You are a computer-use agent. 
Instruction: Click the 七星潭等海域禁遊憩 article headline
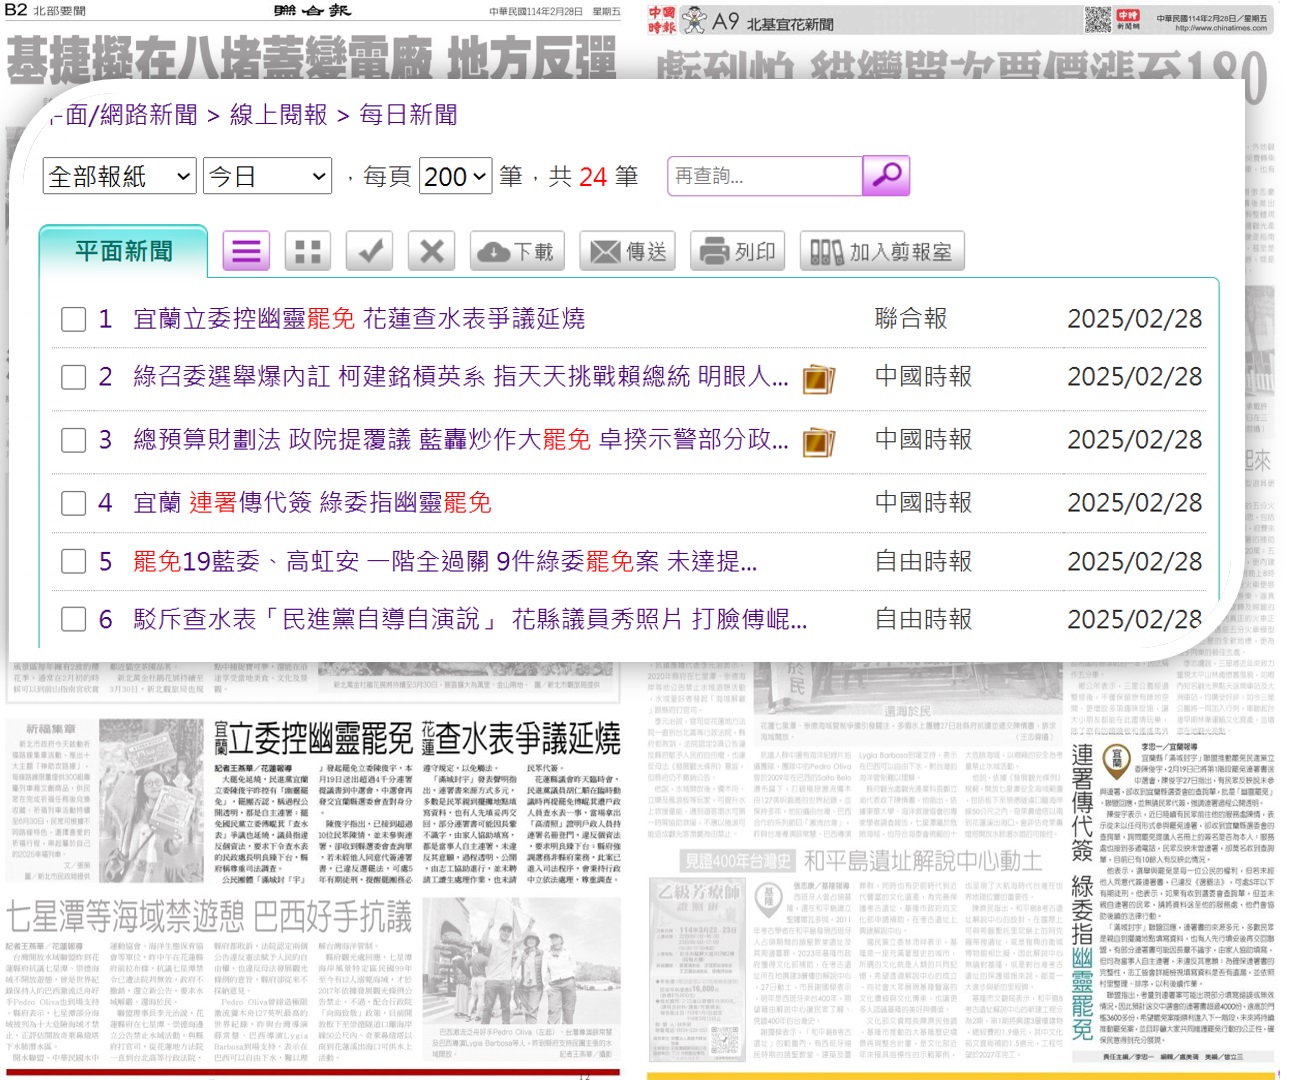(209, 917)
